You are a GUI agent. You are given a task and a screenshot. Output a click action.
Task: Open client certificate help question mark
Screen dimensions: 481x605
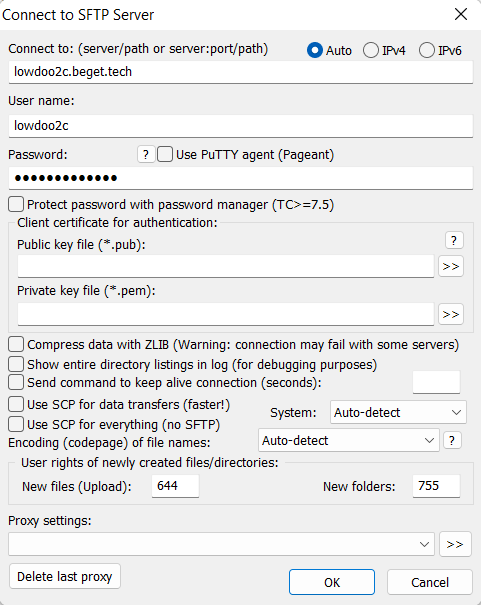coord(454,240)
